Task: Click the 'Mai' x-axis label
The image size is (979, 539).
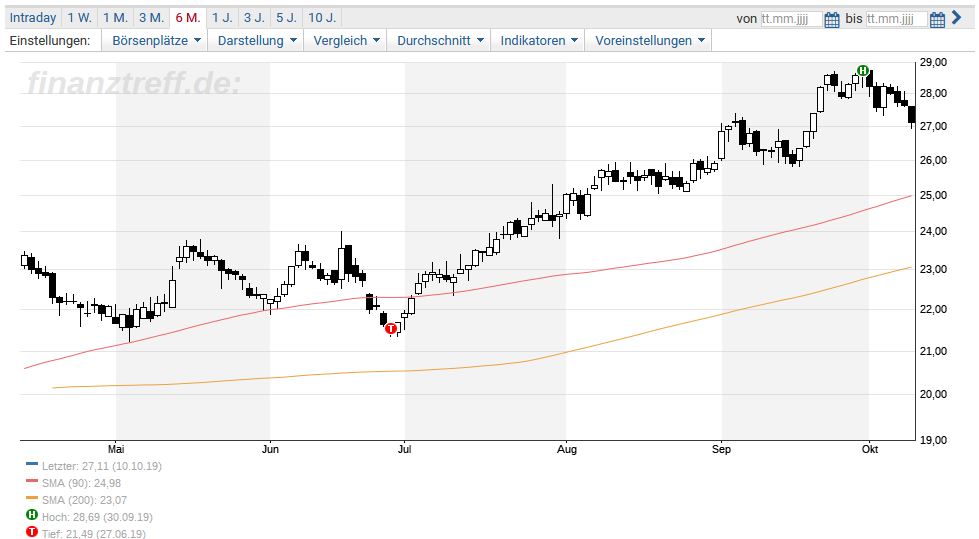Action: (116, 449)
